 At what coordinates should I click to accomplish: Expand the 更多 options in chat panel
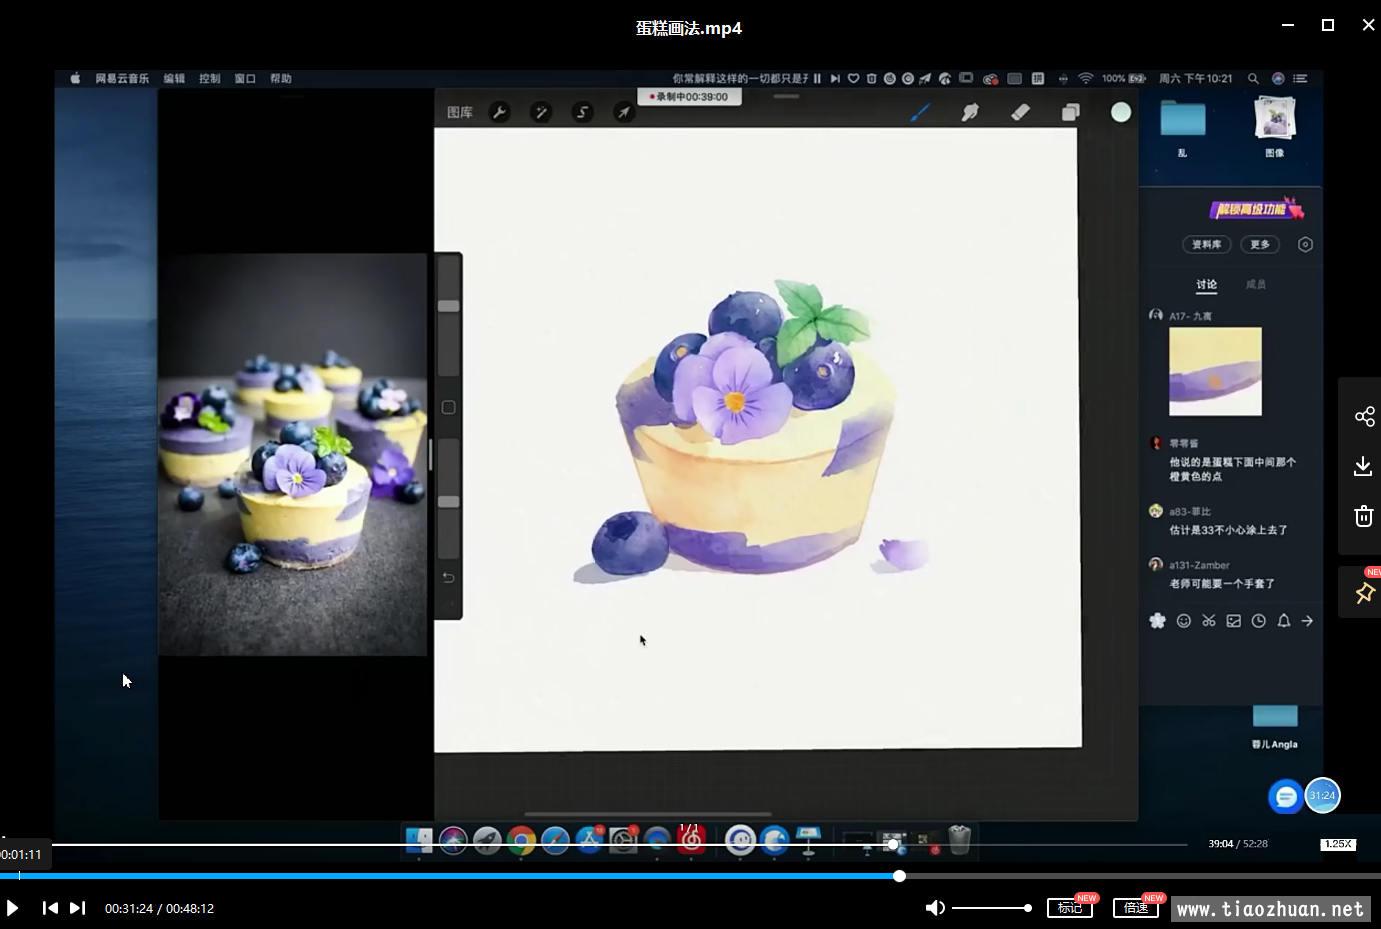click(x=1260, y=244)
